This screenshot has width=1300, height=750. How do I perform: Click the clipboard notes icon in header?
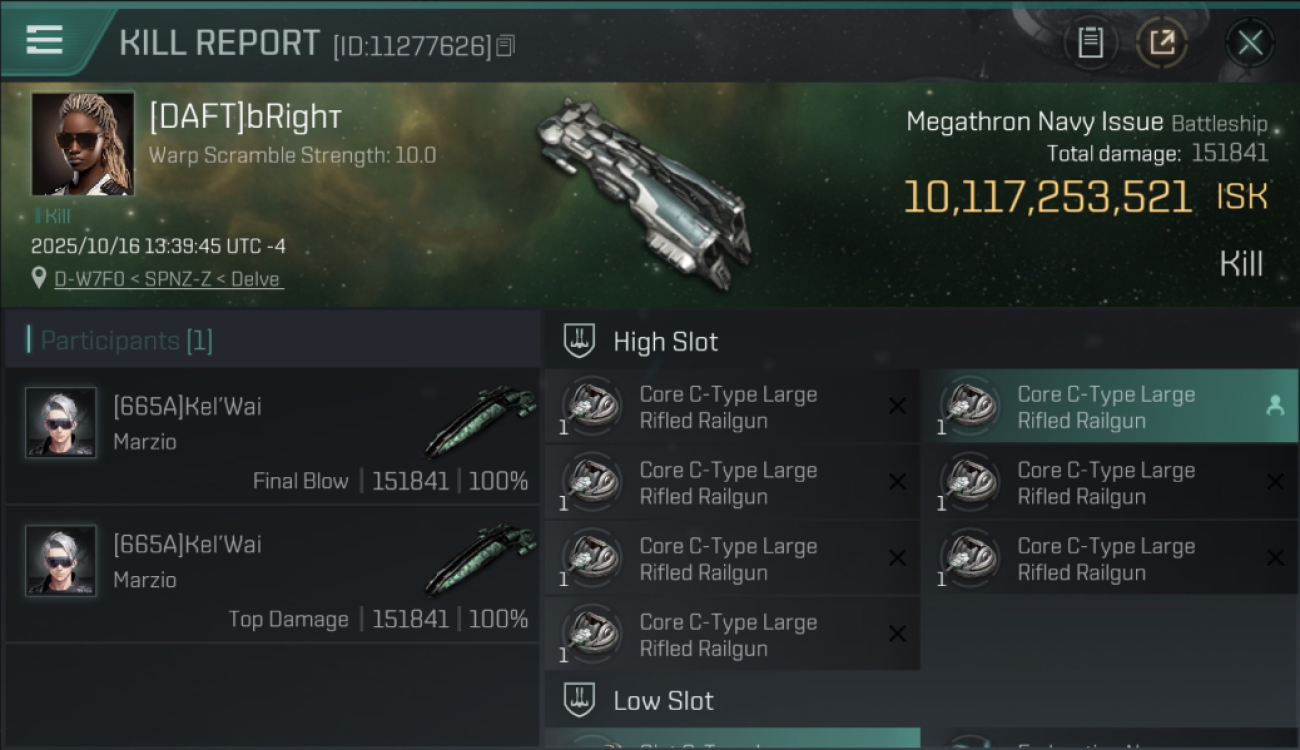point(1090,43)
